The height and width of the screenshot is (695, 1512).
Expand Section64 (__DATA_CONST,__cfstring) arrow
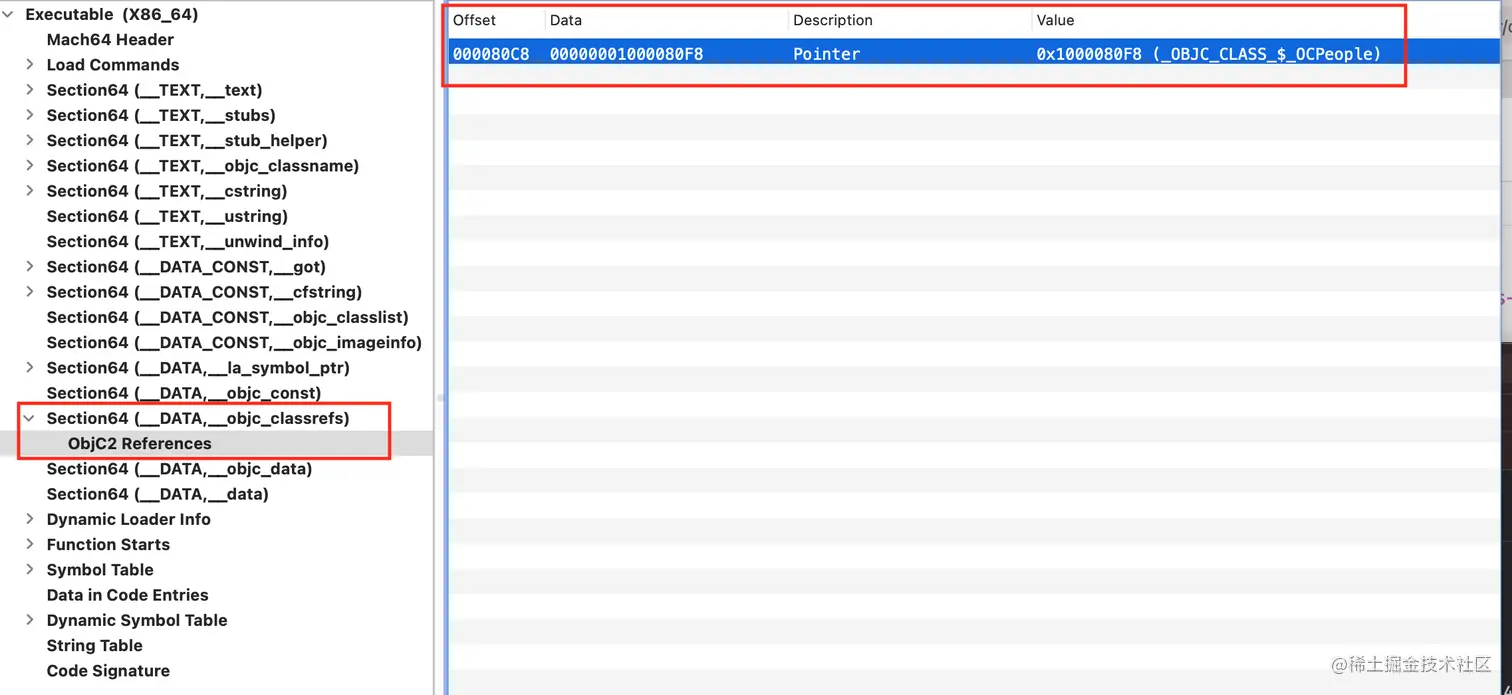click(x=30, y=292)
